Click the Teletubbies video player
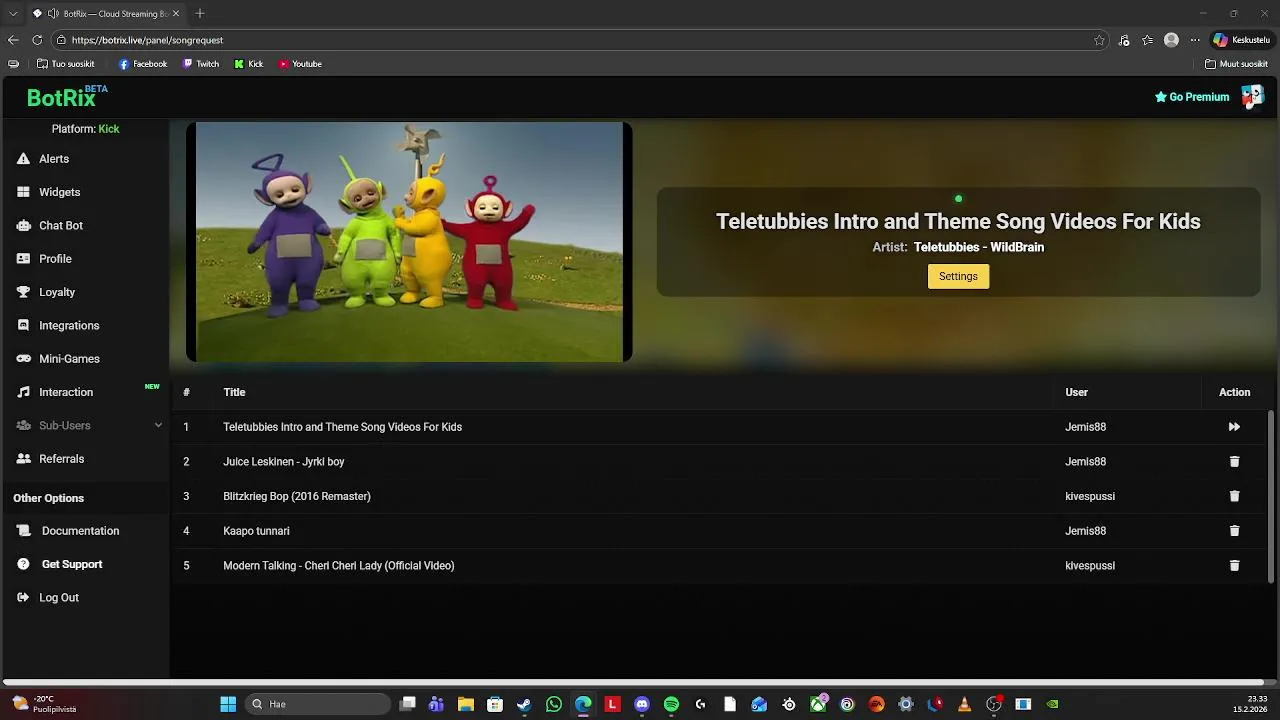This screenshot has height=720, width=1280. coord(409,242)
